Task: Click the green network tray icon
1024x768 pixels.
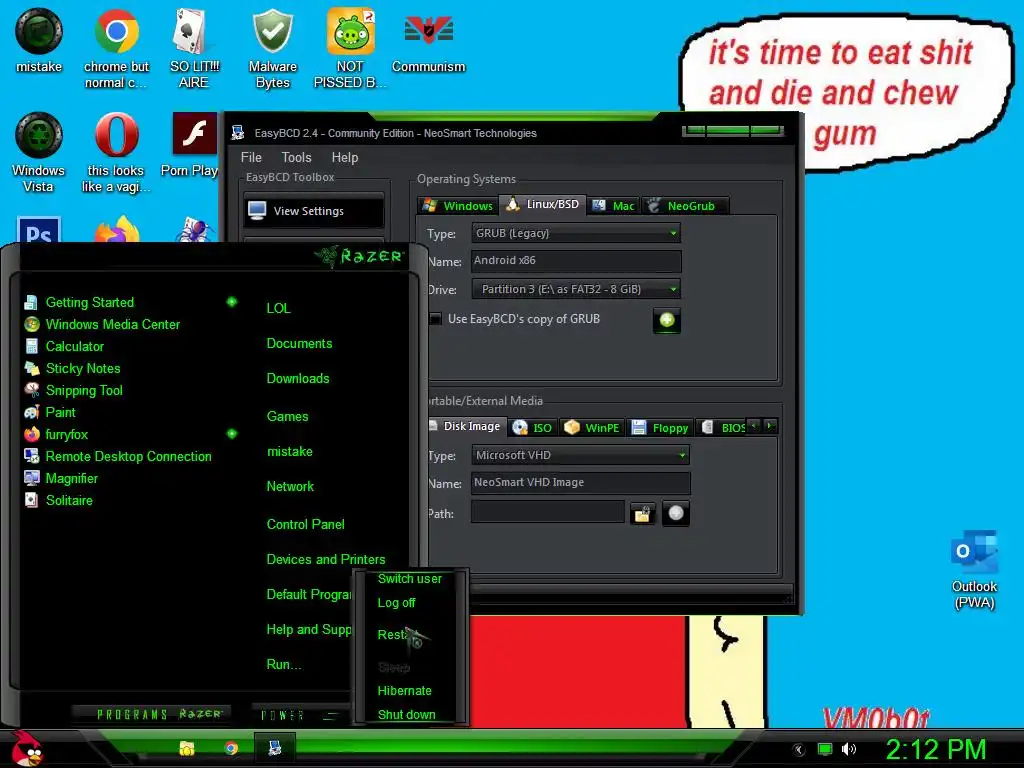Action: click(825, 749)
